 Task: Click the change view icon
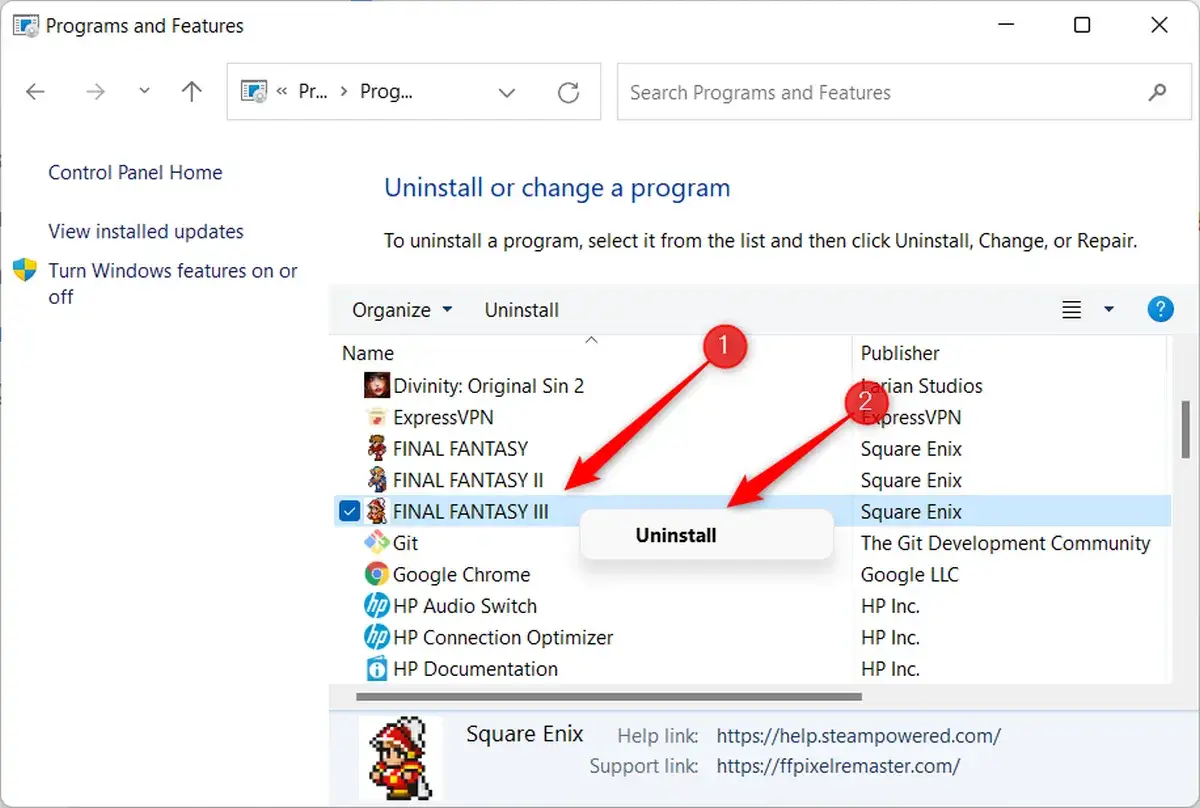[1072, 310]
